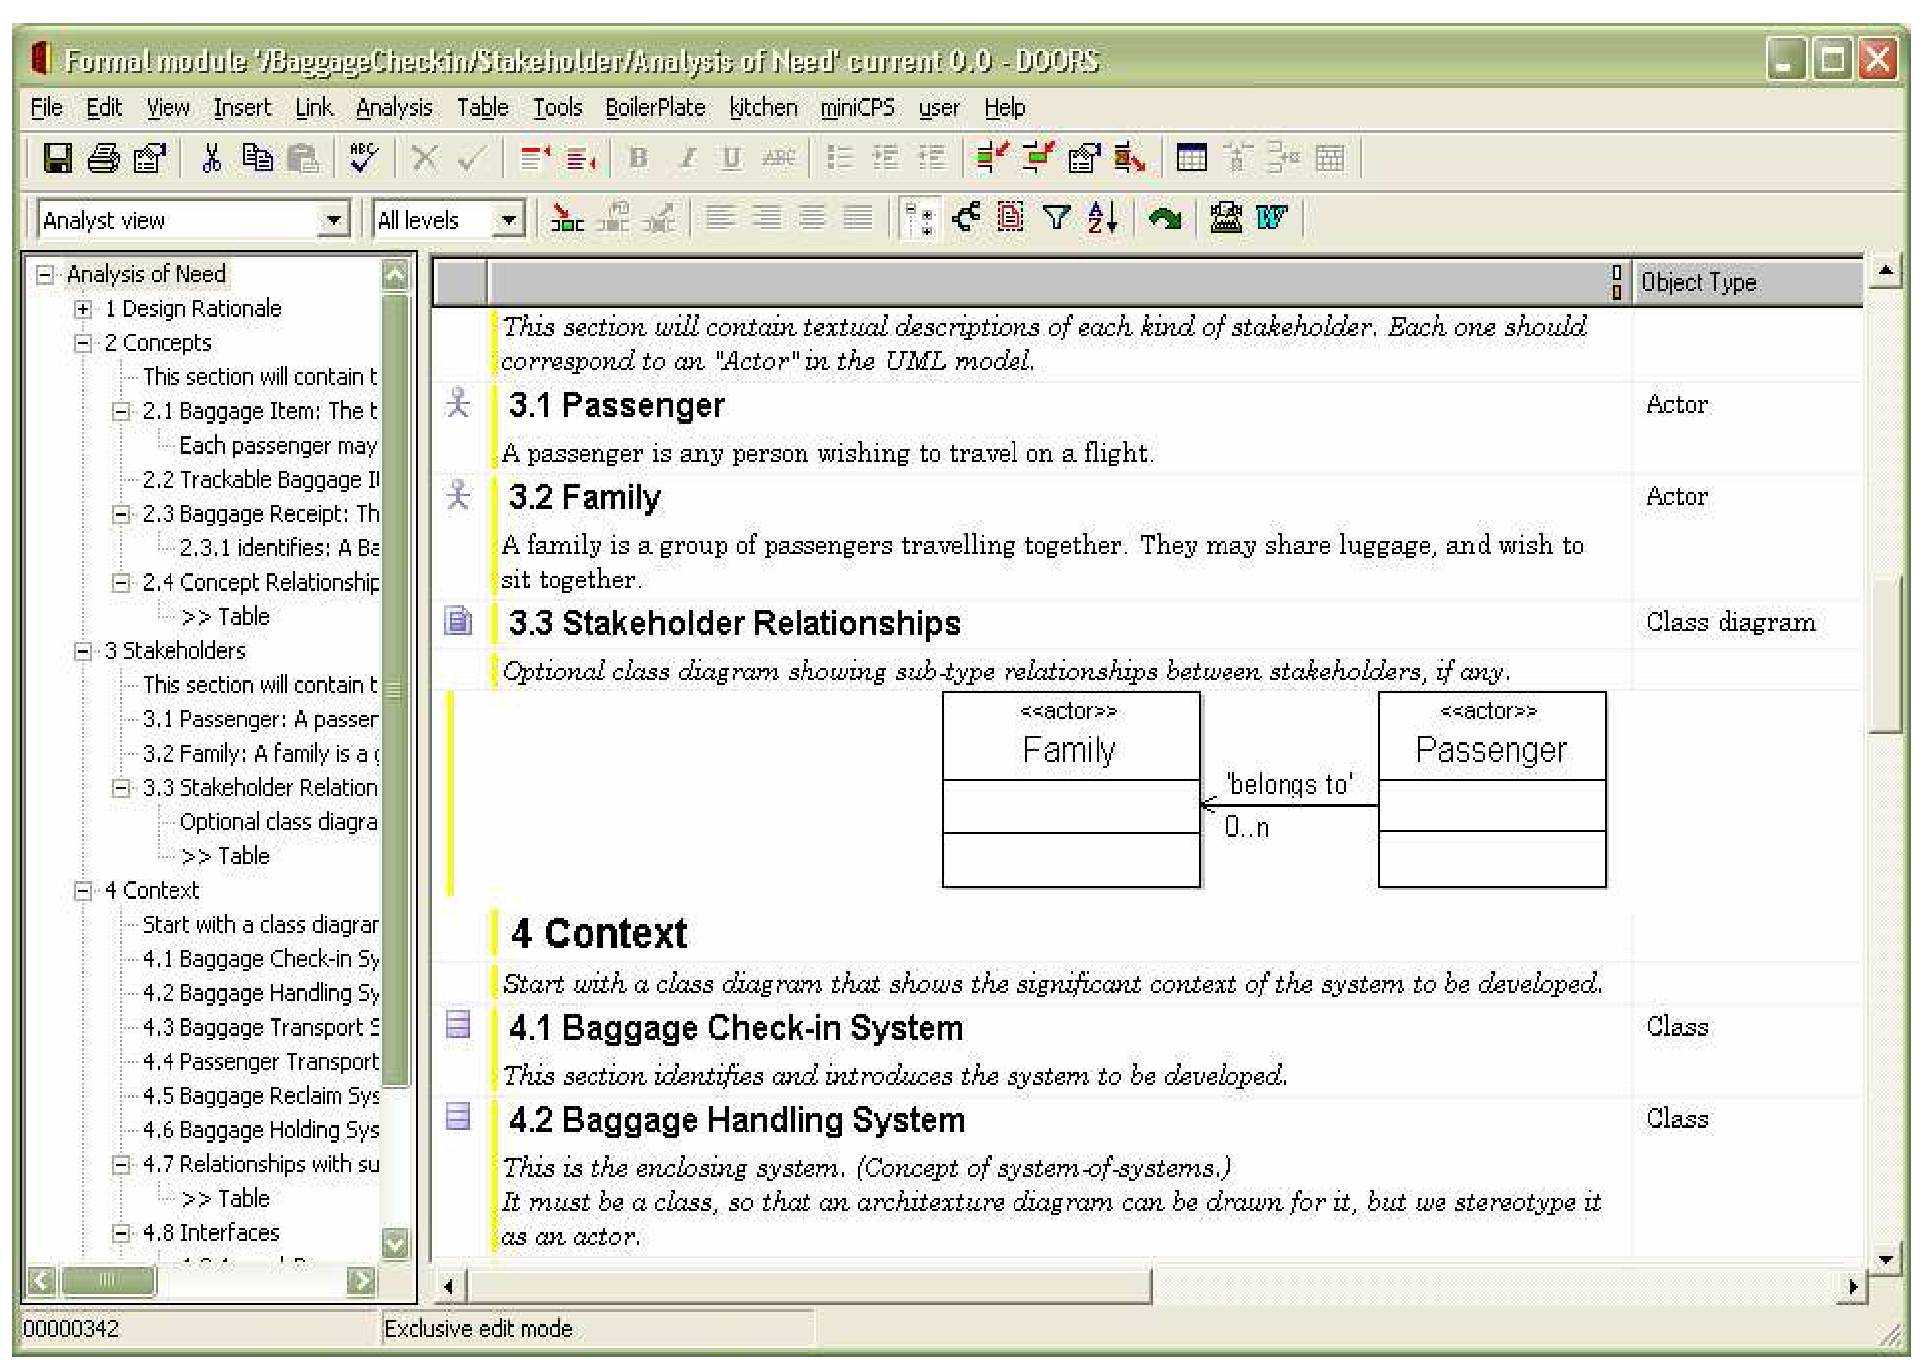Viewport: 1931px width, 1370px height.
Task: Refresh the view with the green arrow
Action: tap(1165, 217)
